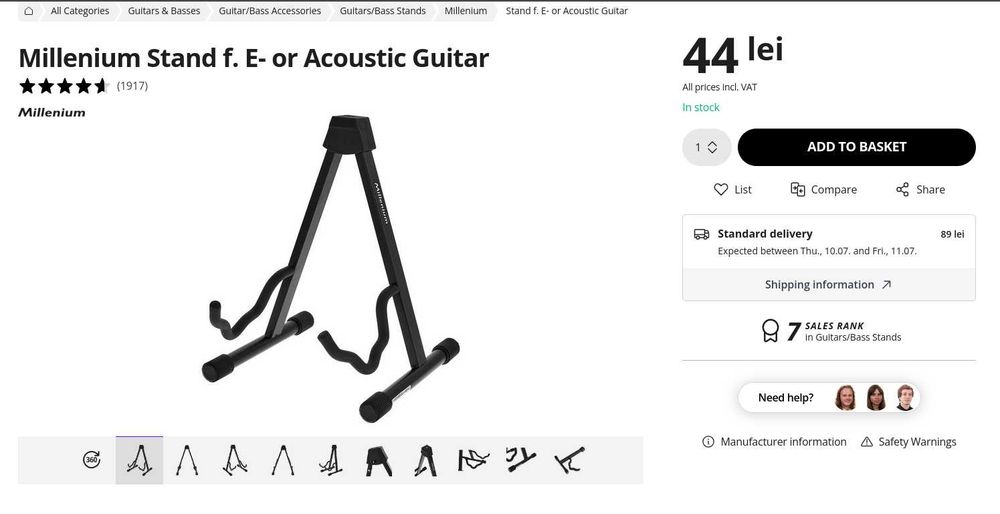
Task: Click the star rating reviews count
Action: [132, 86]
